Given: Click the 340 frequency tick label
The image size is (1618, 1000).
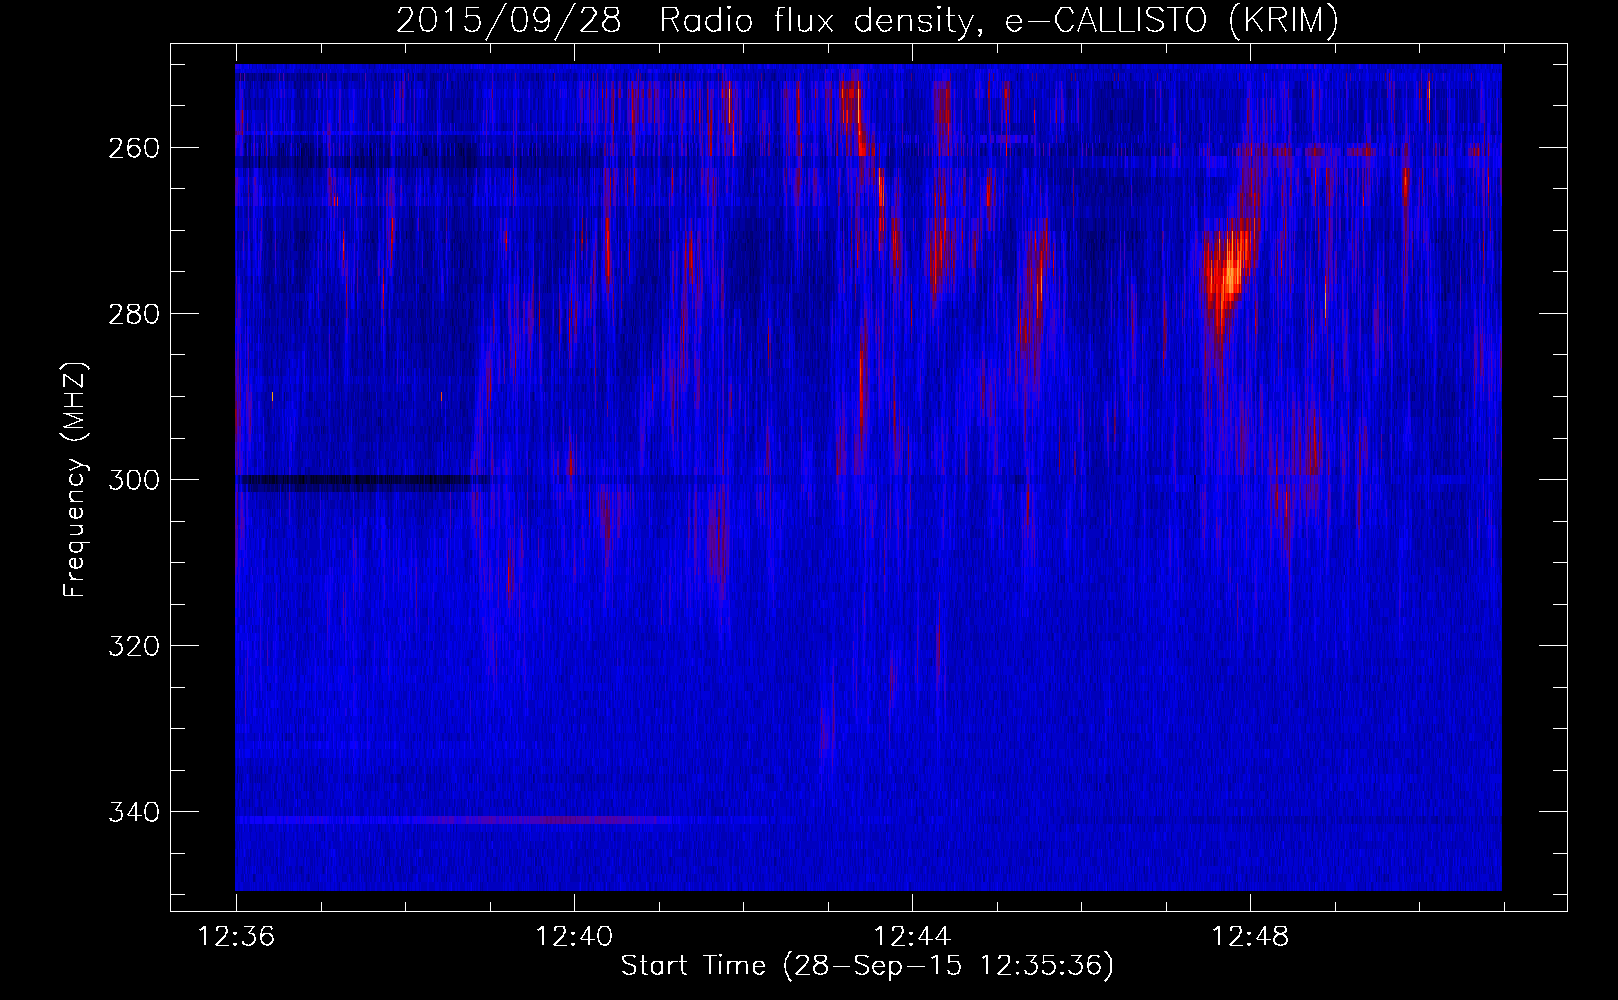Looking at the screenshot, I should (134, 812).
